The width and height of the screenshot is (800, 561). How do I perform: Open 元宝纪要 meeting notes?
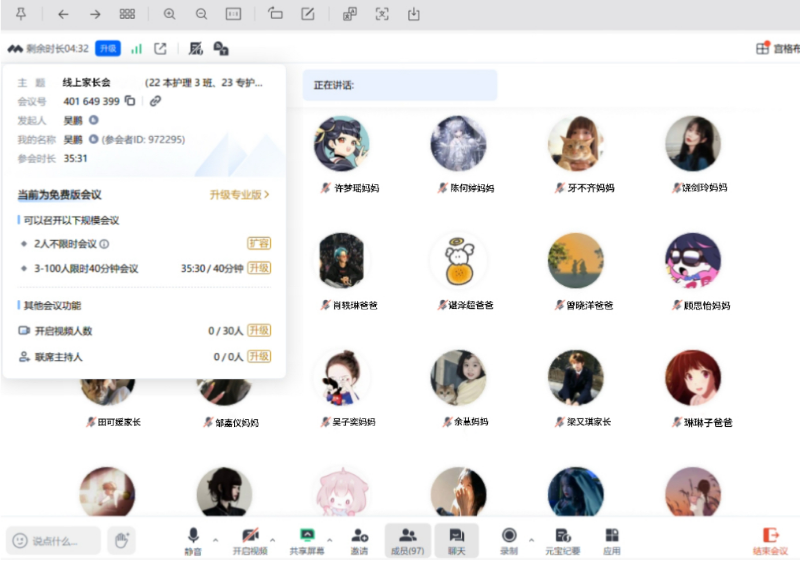(562, 541)
